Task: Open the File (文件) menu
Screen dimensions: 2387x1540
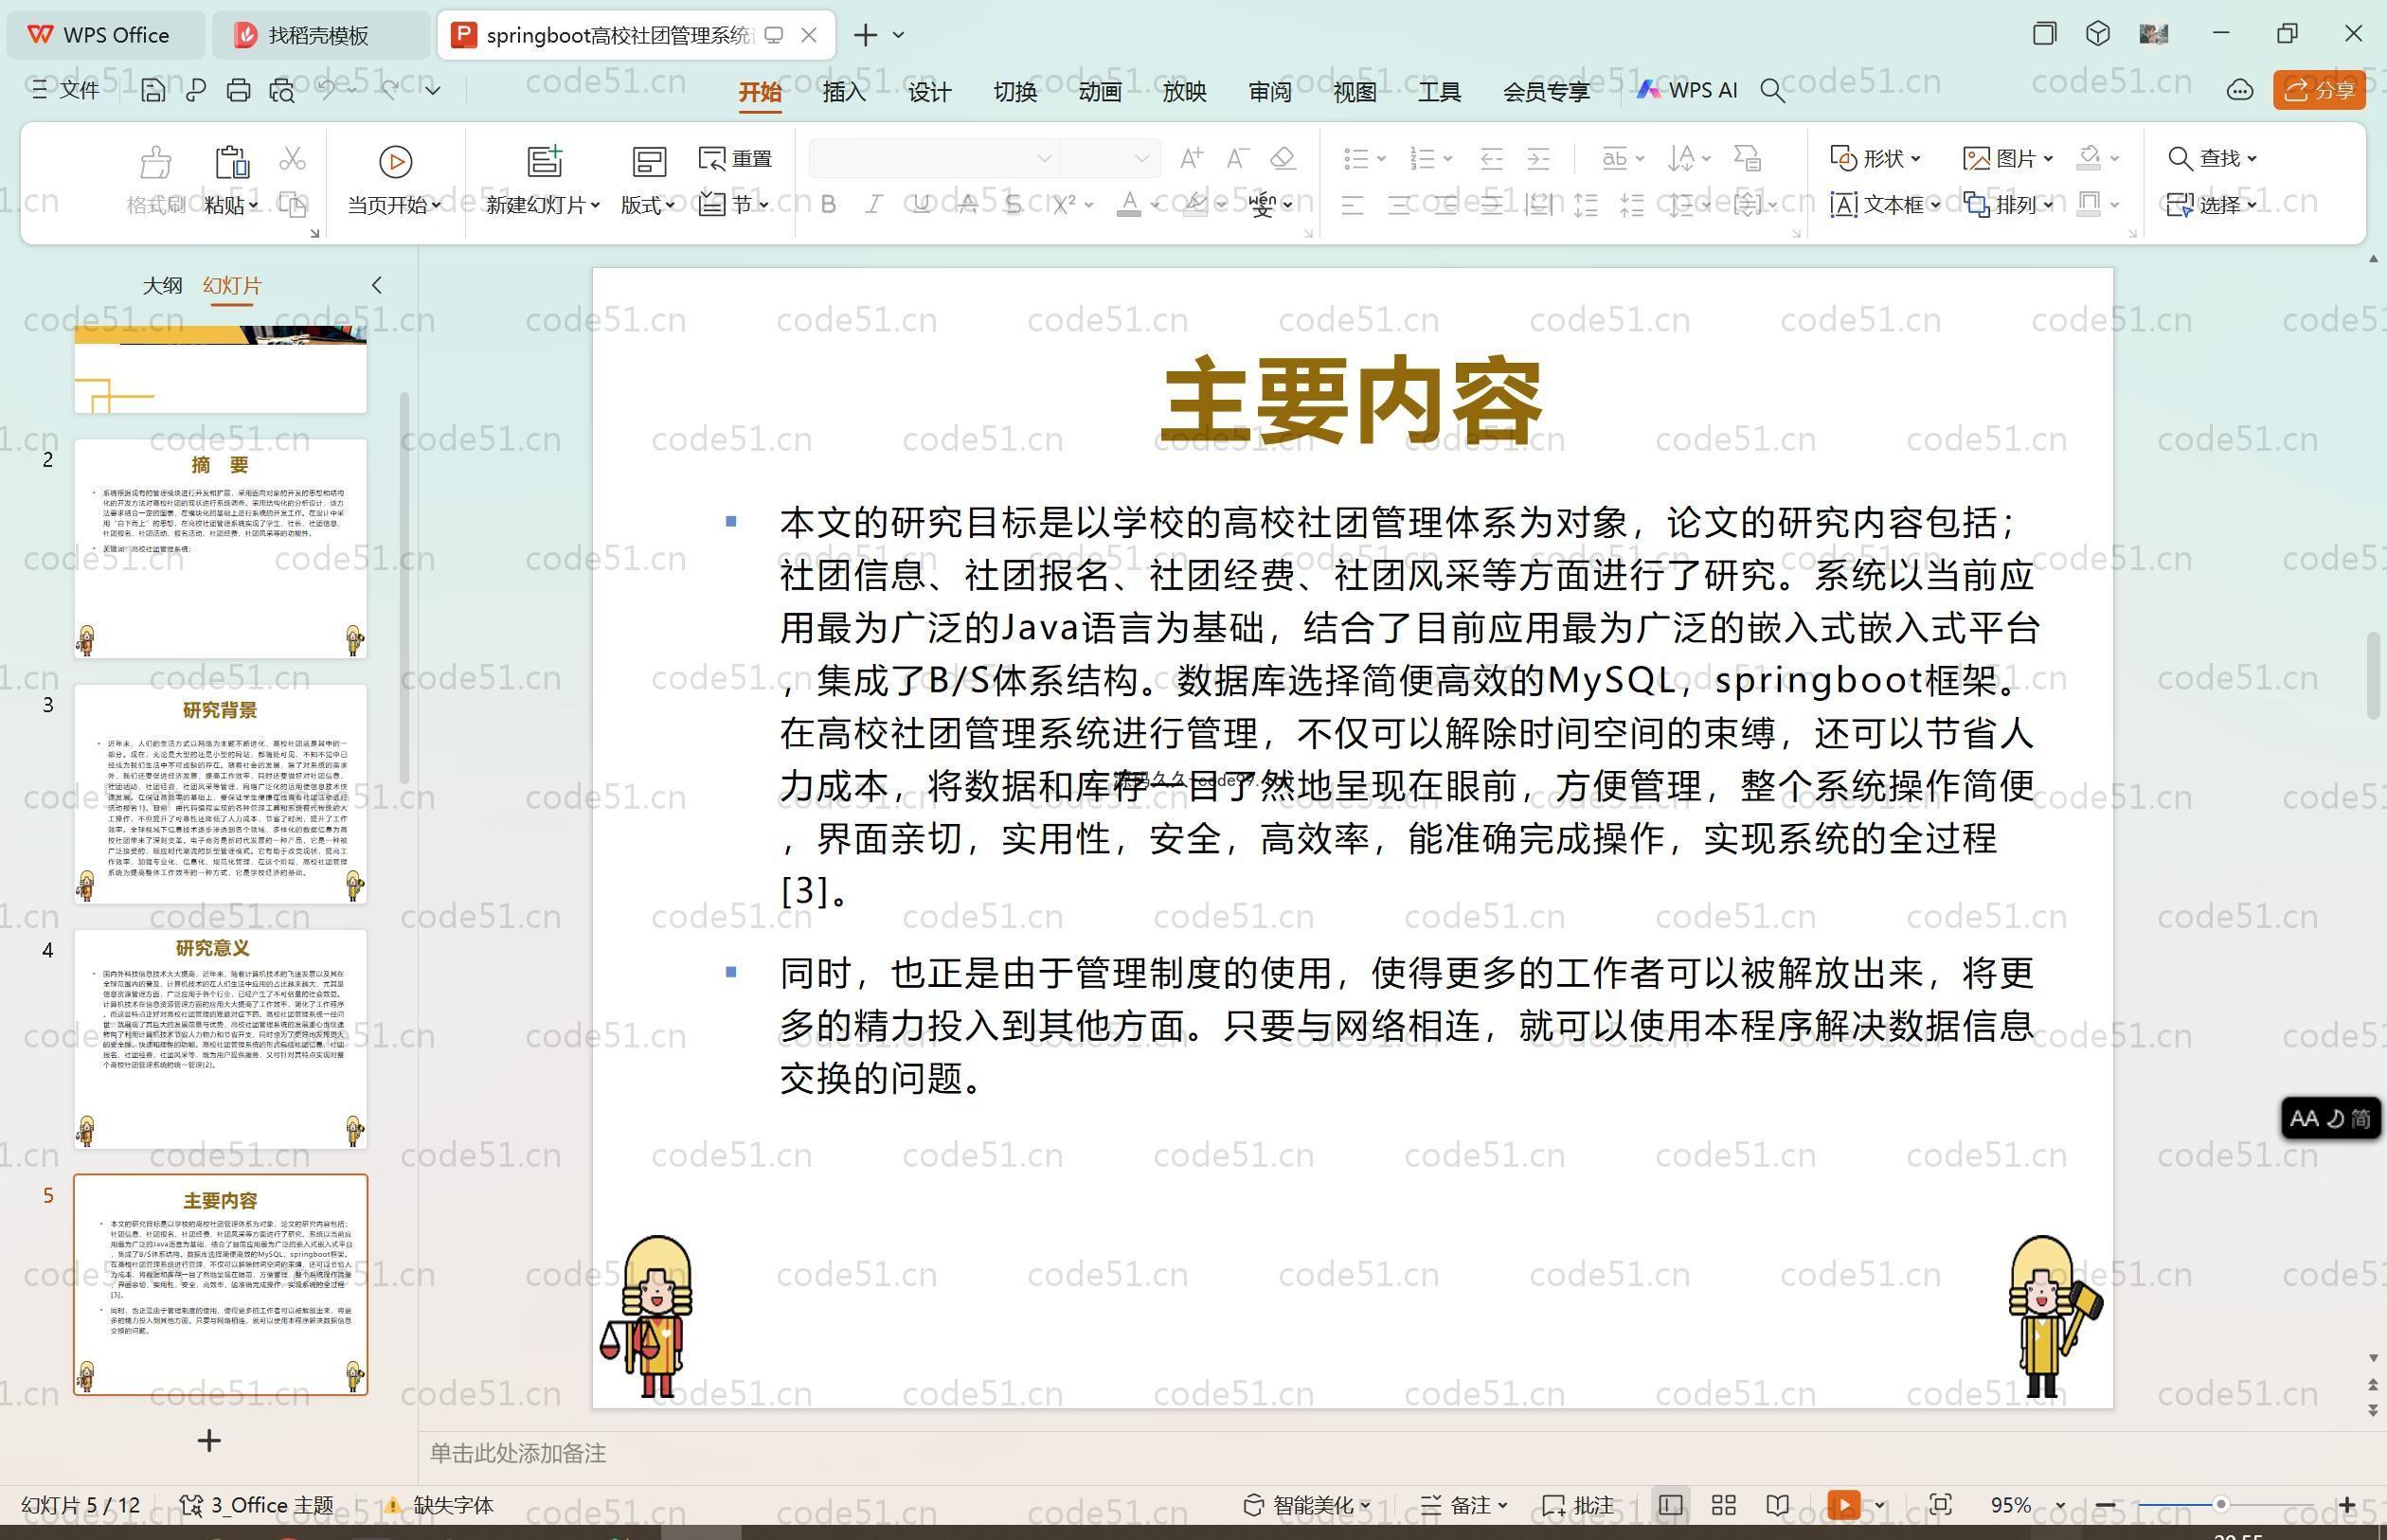Action: (x=65, y=90)
